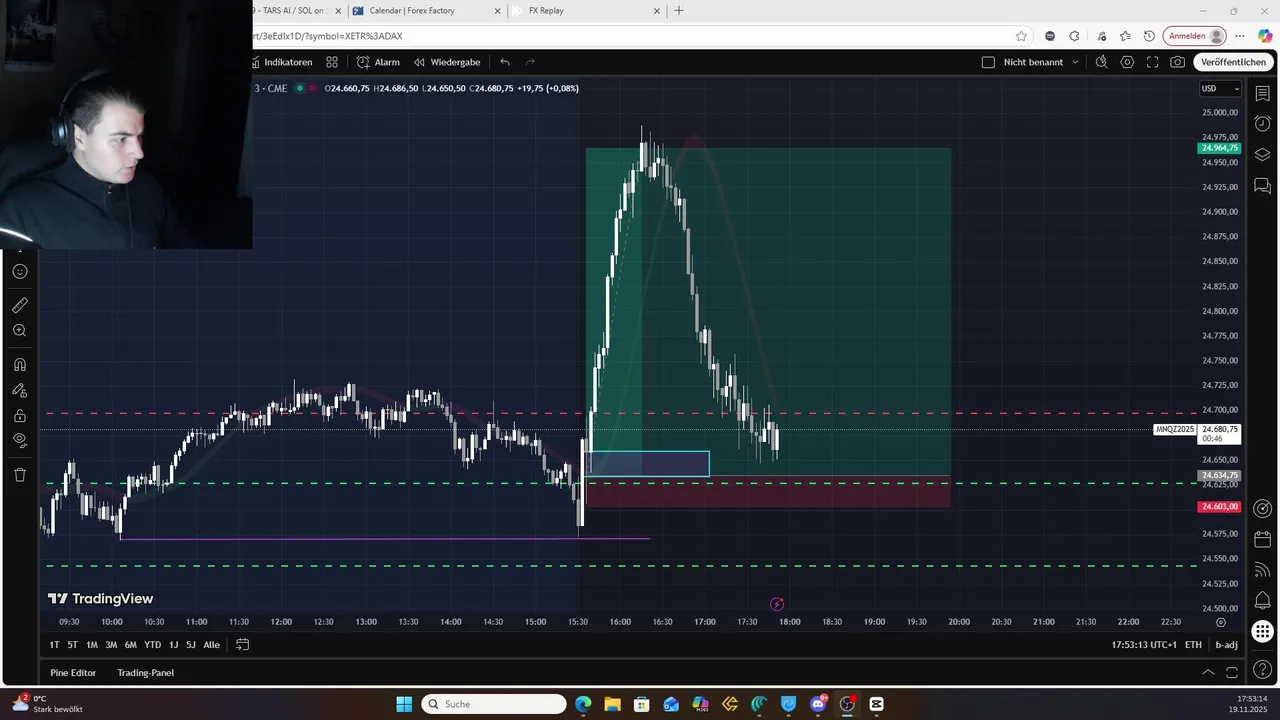Toggle the b-adj adjustment setting
The image size is (1280, 720).
[x=1226, y=645]
